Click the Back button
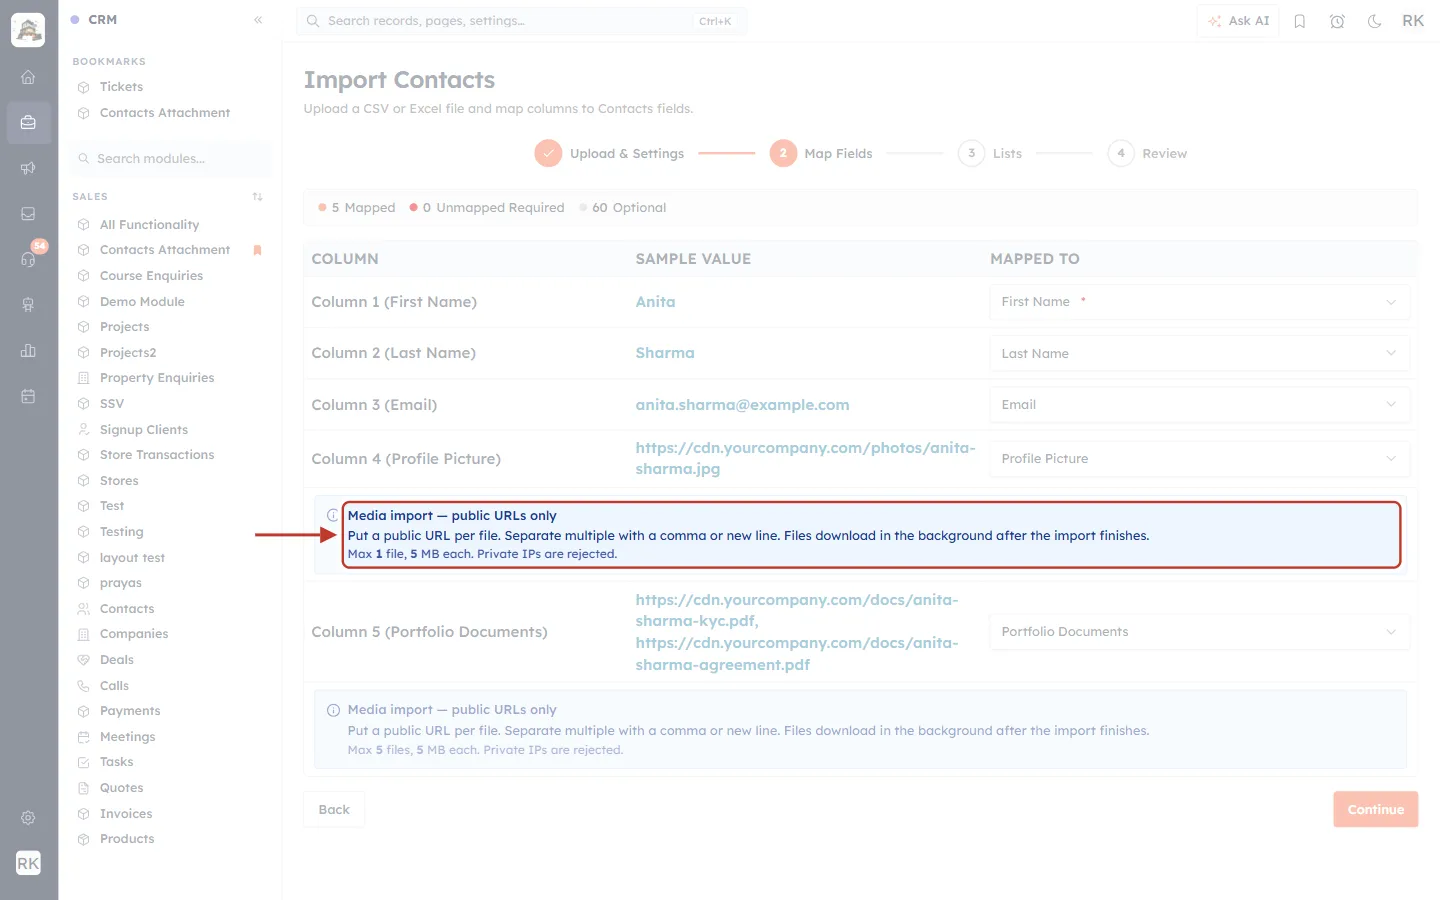This screenshot has width=1440, height=900. click(x=334, y=810)
